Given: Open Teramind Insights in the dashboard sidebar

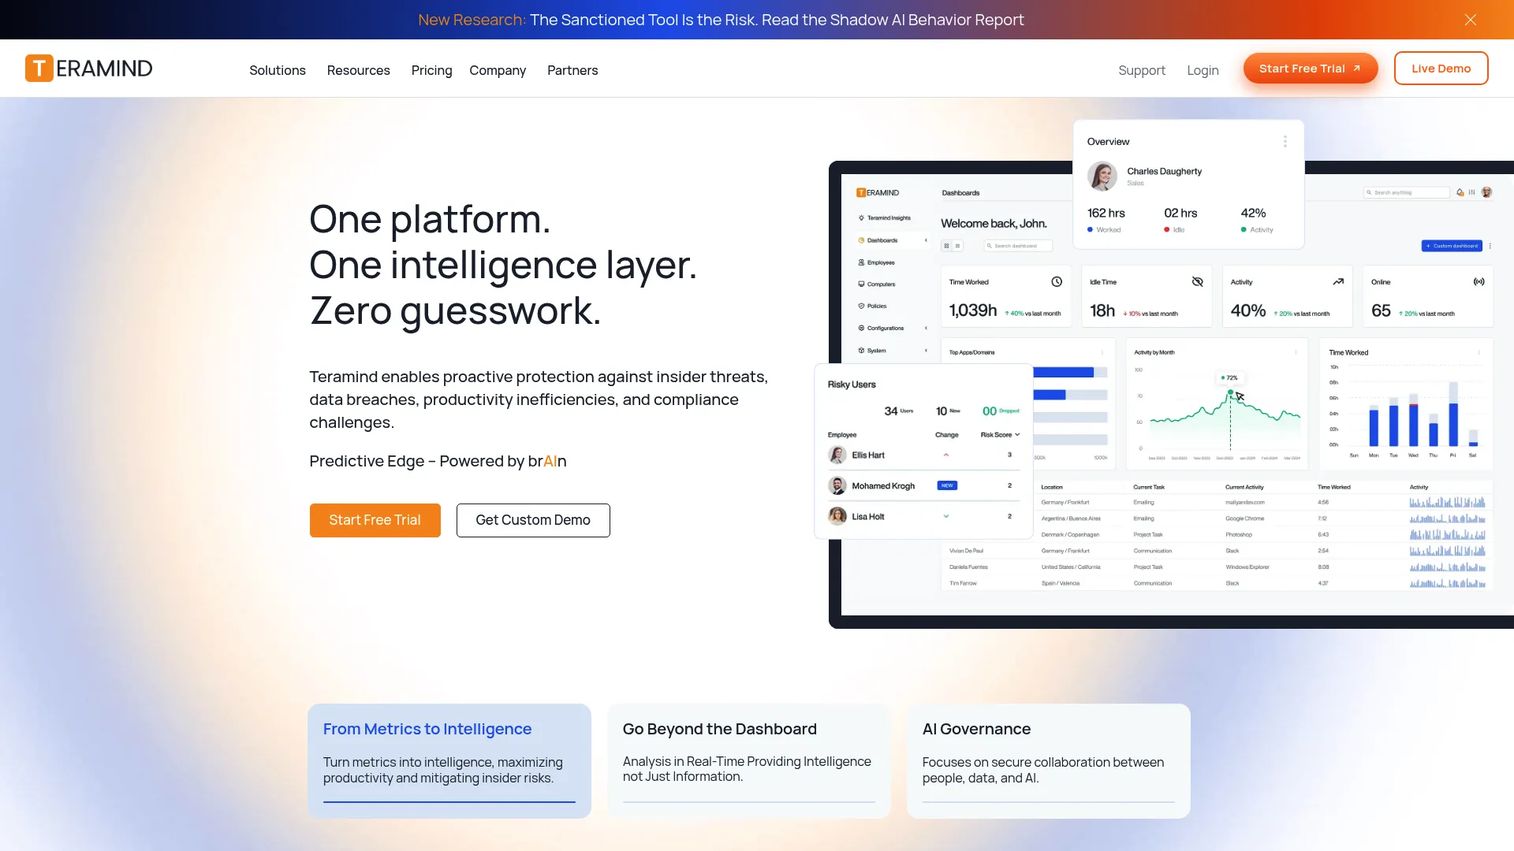Looking at the screenshot, I should click(x=885, y=218).
